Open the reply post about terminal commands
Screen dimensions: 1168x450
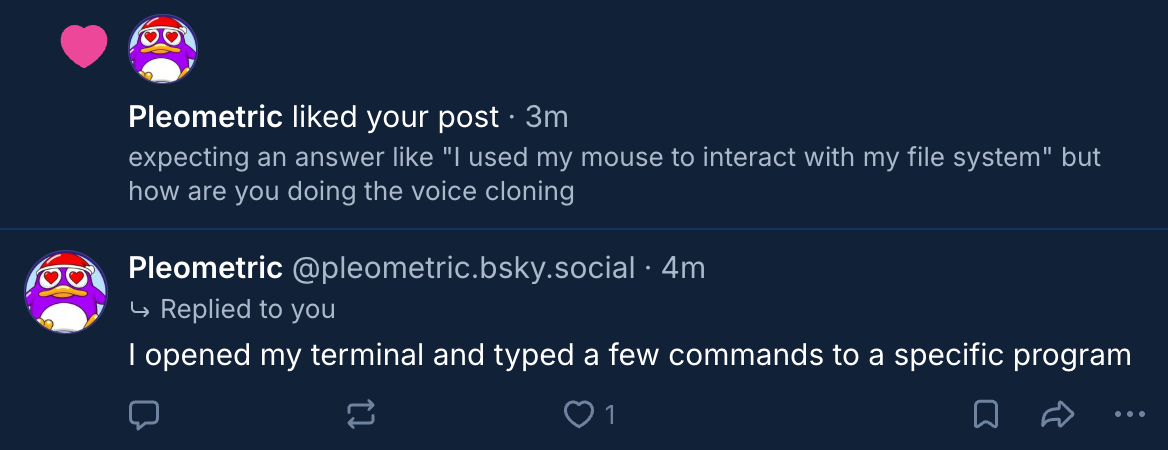(629, 355)
